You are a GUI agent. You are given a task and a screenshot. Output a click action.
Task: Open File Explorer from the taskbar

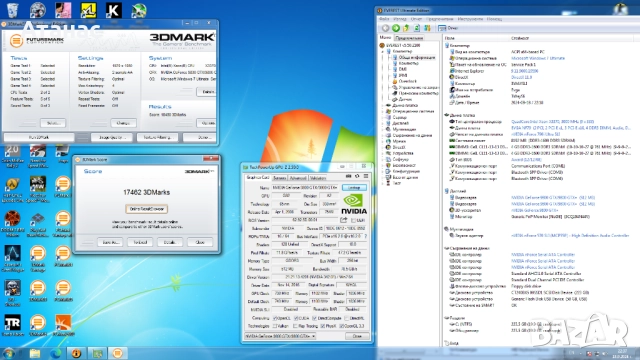[x=35, y=353]
